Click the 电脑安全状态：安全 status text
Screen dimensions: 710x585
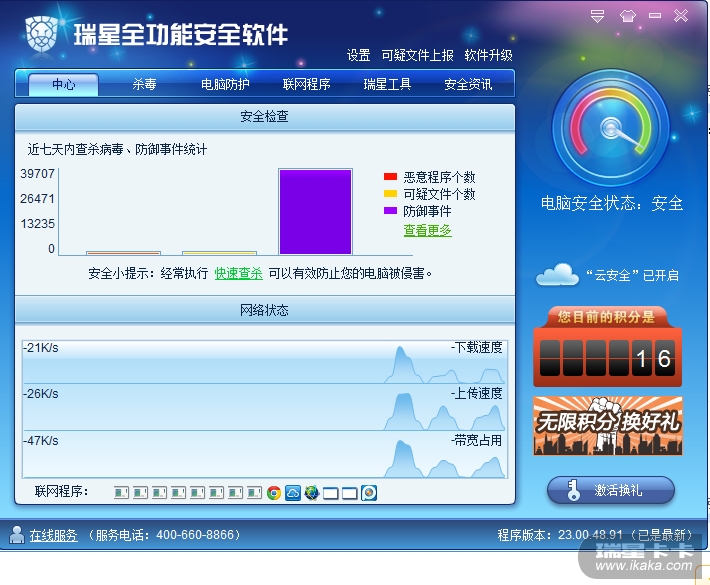[x=612, y=203]
